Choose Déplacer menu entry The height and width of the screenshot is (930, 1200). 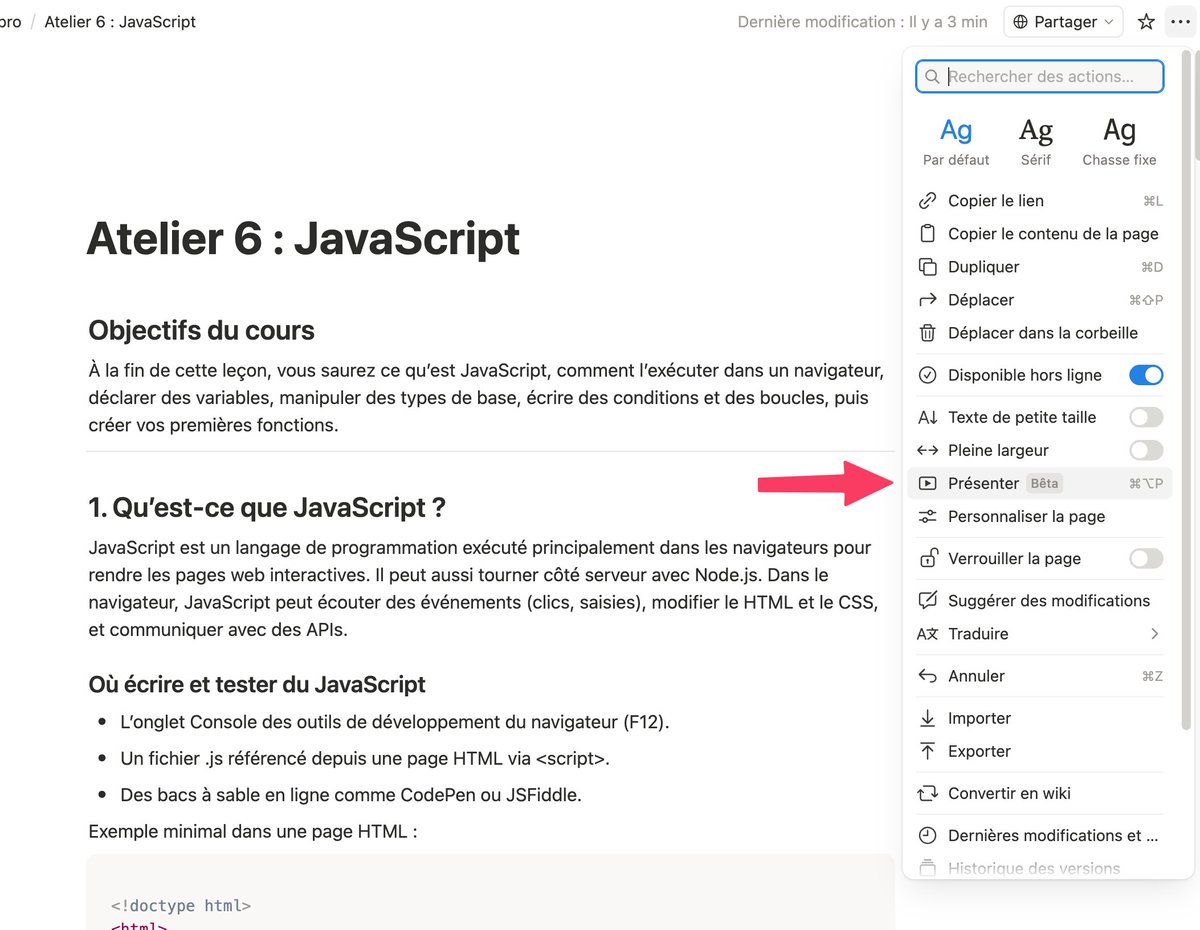point(1040,300)
